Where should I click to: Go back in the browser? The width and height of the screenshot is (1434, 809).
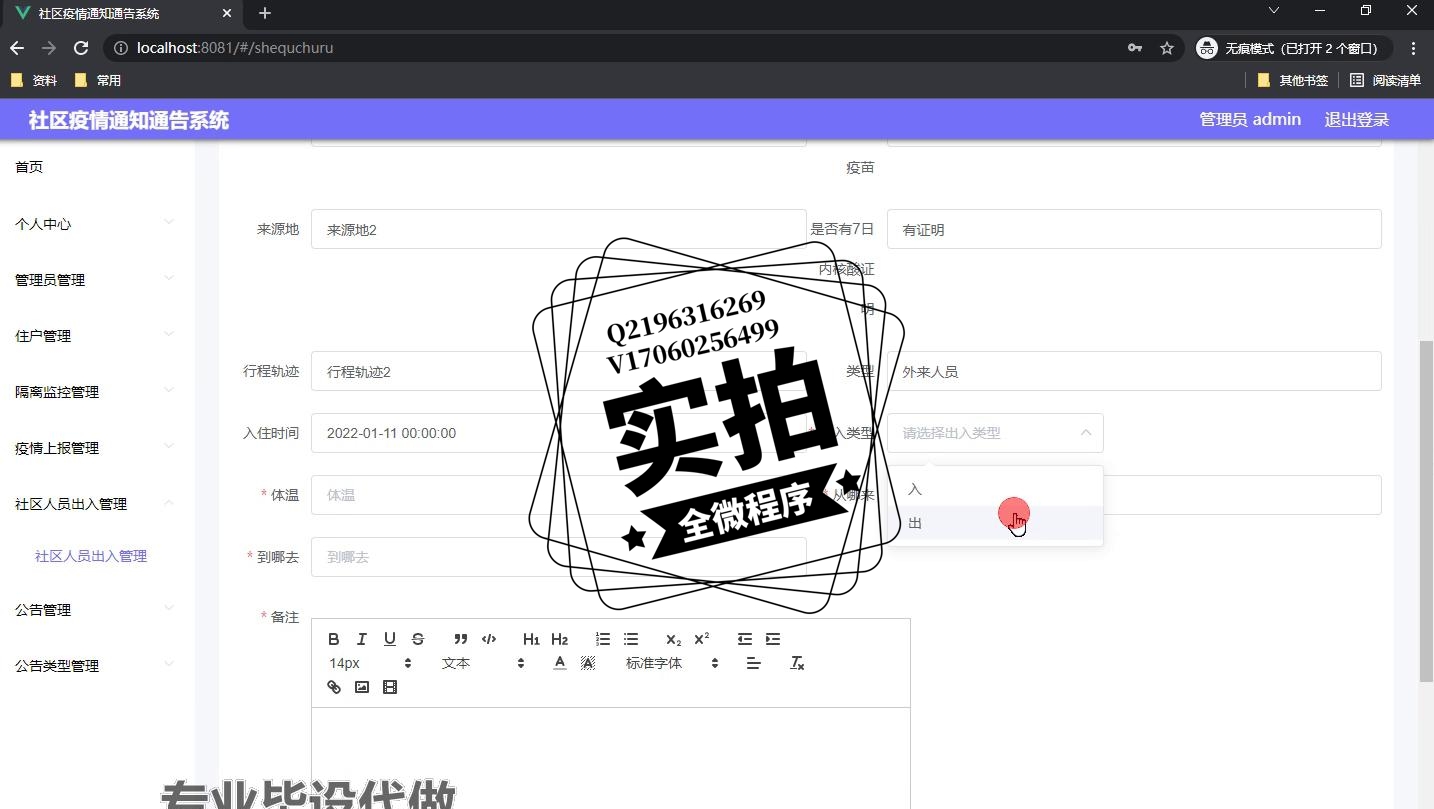17,48
